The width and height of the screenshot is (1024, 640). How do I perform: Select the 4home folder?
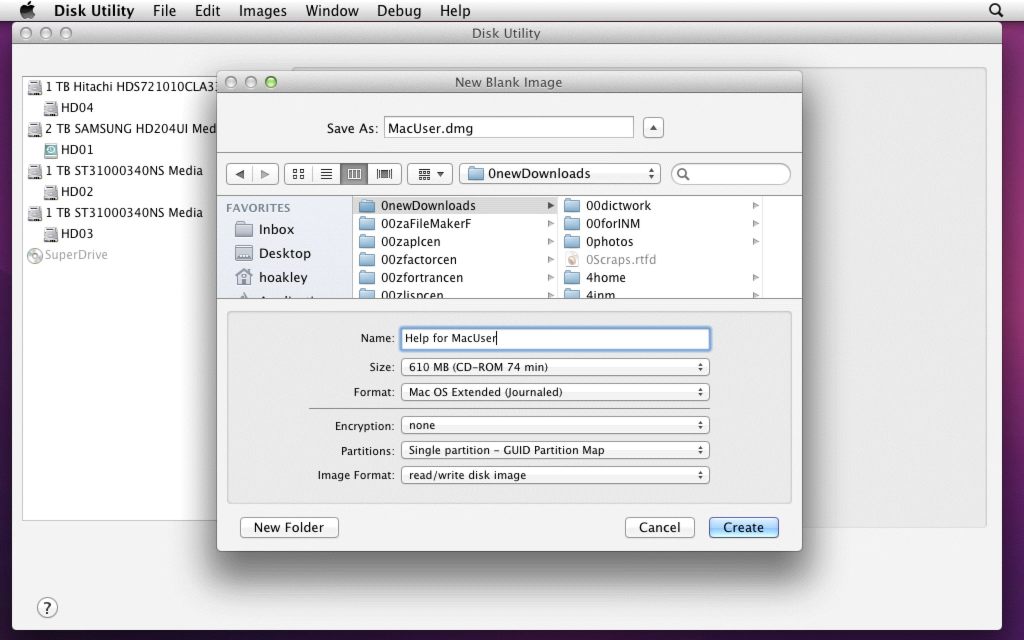(660, 278)
